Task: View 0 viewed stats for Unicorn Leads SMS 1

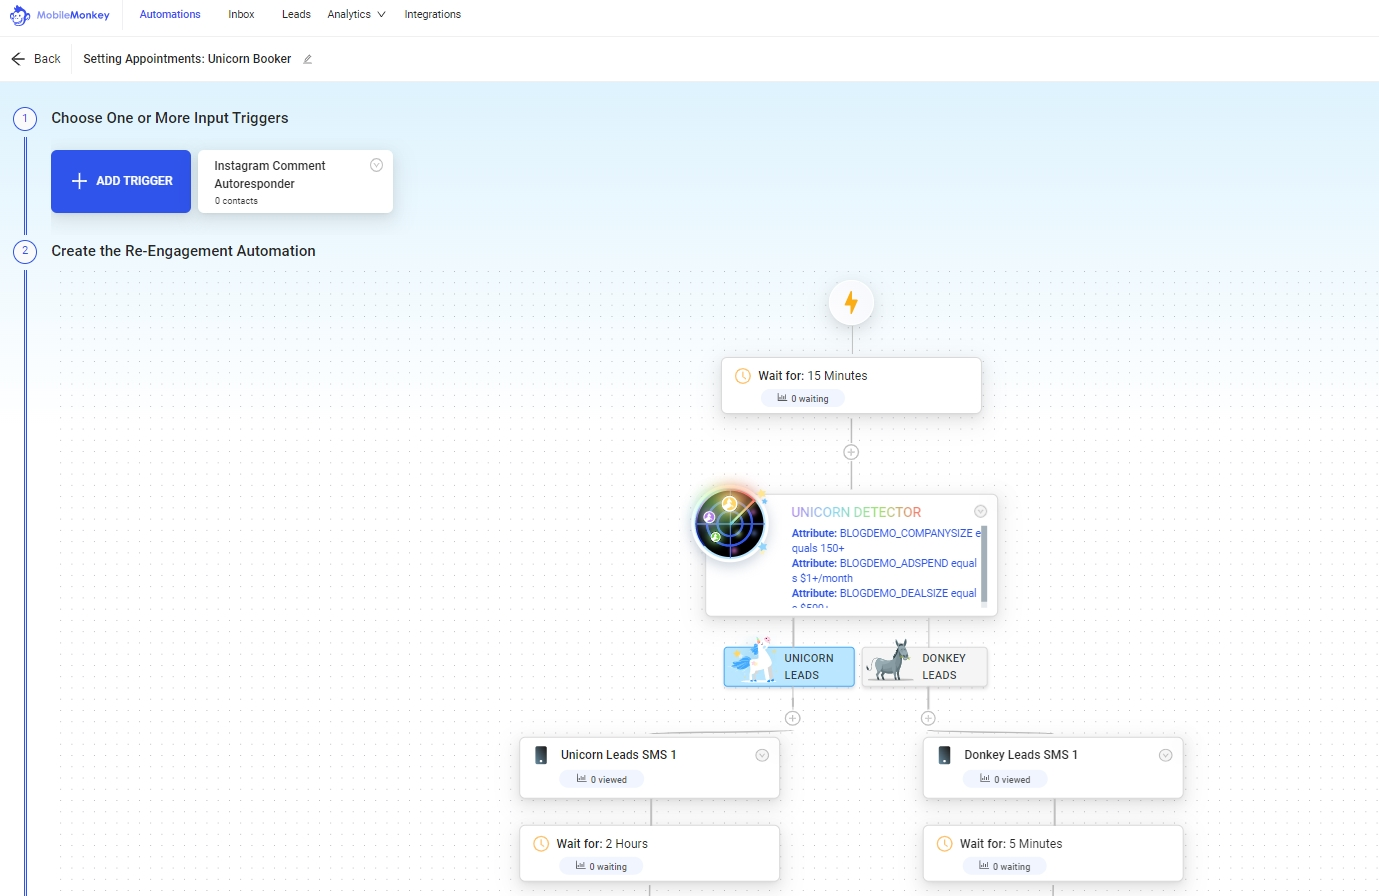Action: (602, 779)
